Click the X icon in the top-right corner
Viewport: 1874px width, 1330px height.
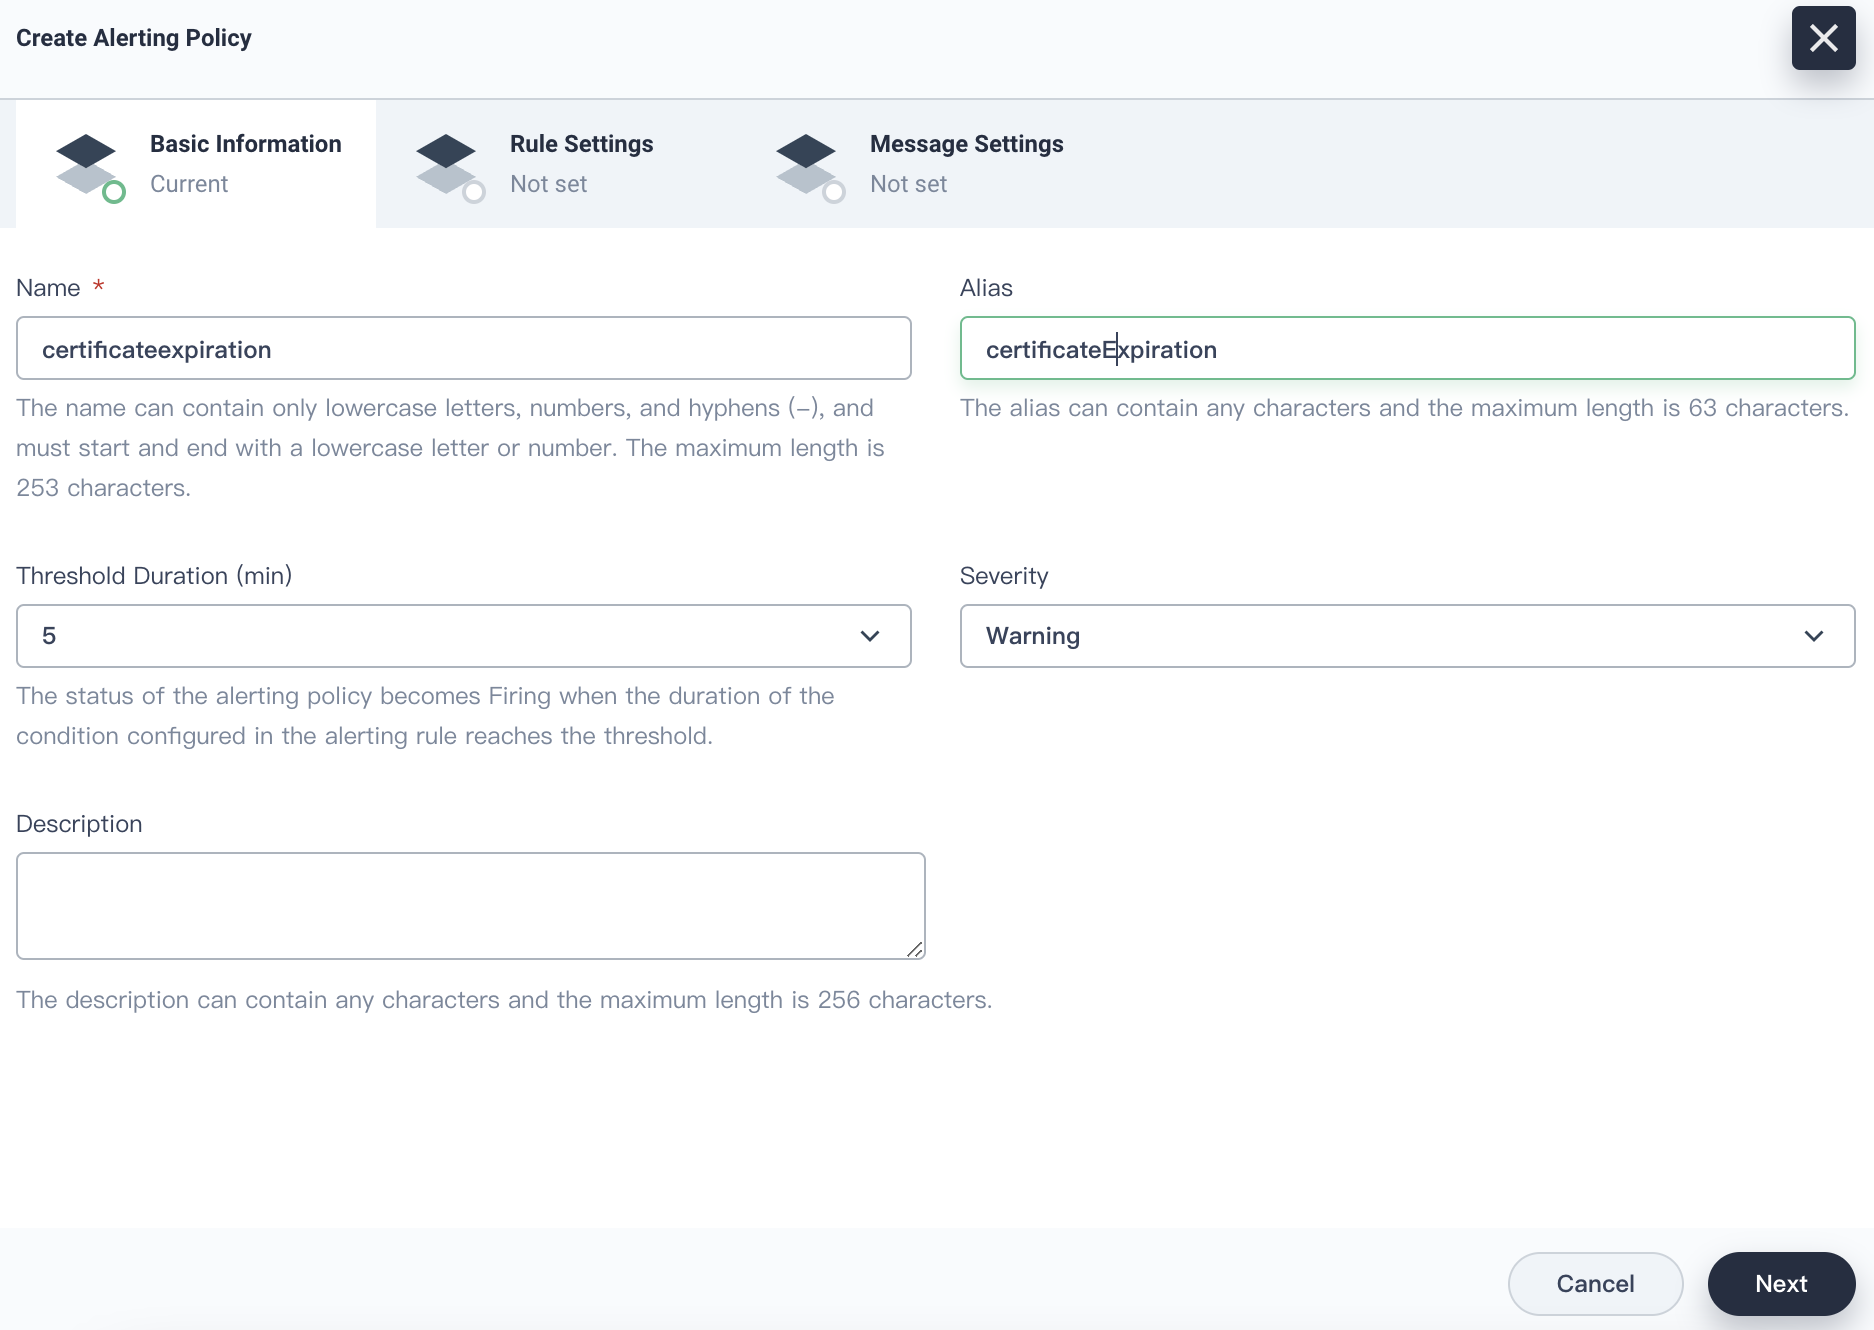coord(1822,38)
